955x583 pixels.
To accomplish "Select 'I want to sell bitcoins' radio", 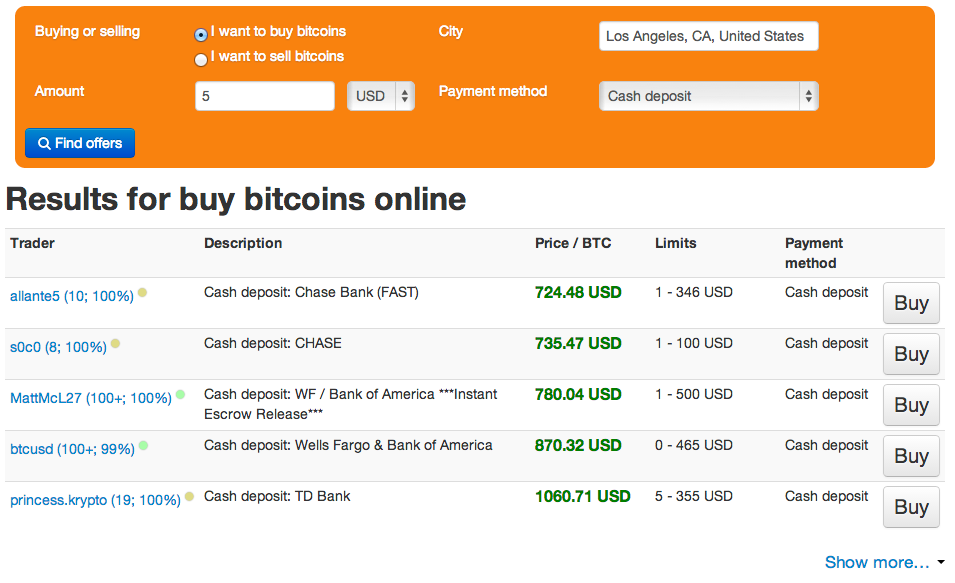I will (x=201, y=59).
